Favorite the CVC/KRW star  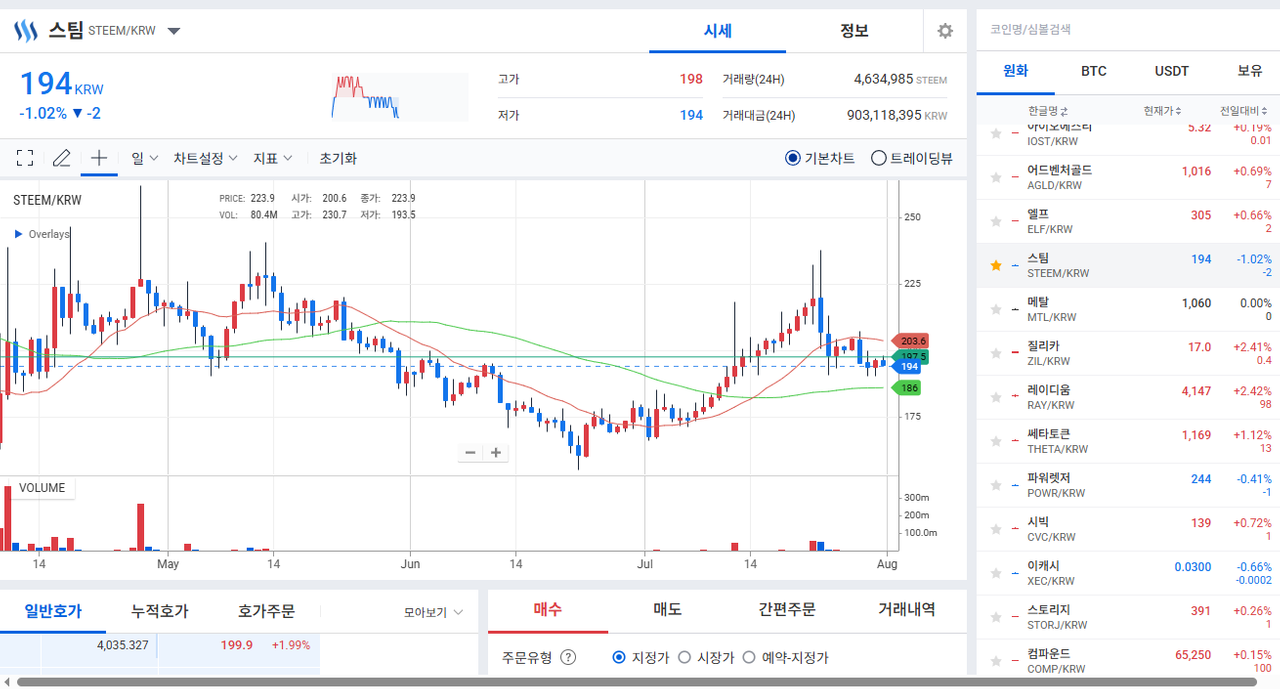pyautogui.click(x=995, y=529)
